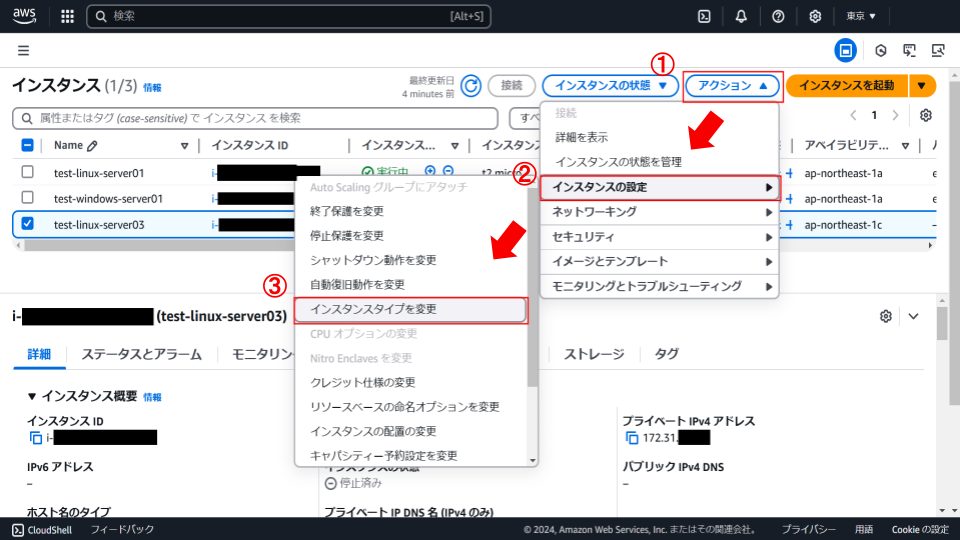
Task: Go to previous page of instances
Action: tap(853, 115)
